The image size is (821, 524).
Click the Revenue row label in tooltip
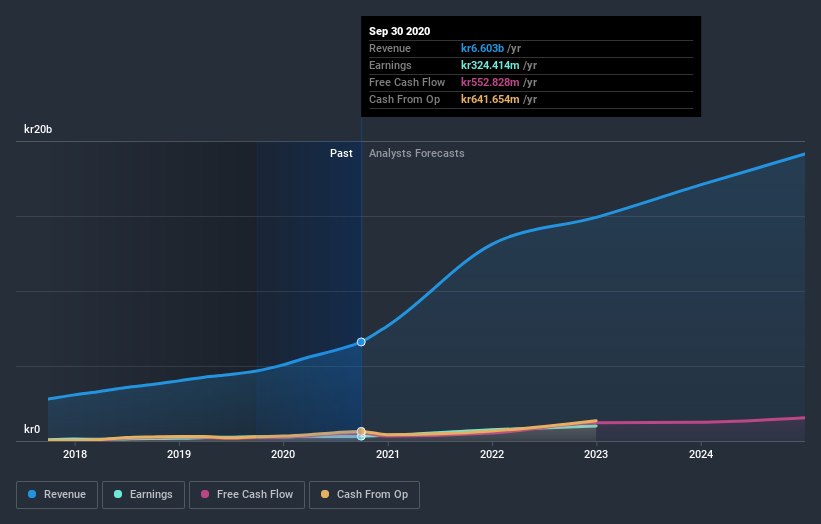tap(390, 48)
